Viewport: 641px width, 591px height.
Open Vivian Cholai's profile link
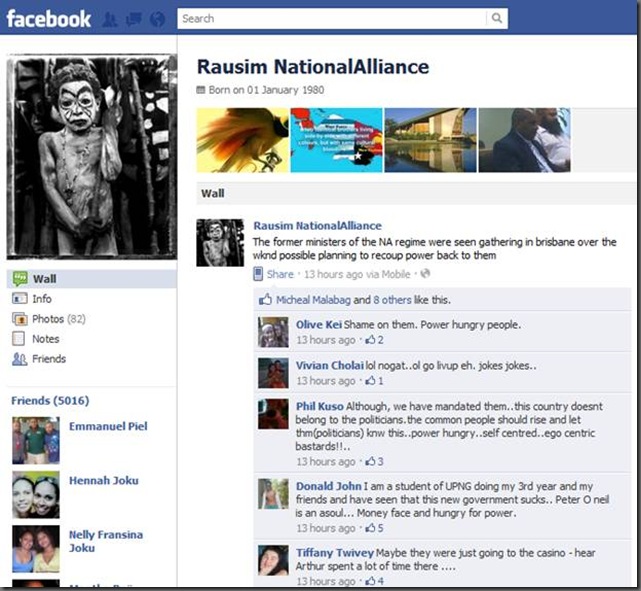[x=329, y=365]
